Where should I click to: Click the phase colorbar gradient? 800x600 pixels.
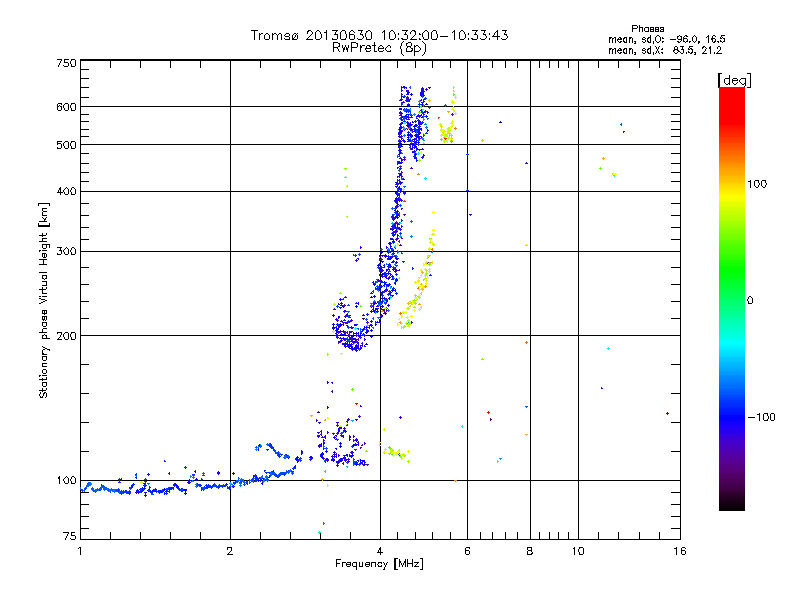click(732, 298)
